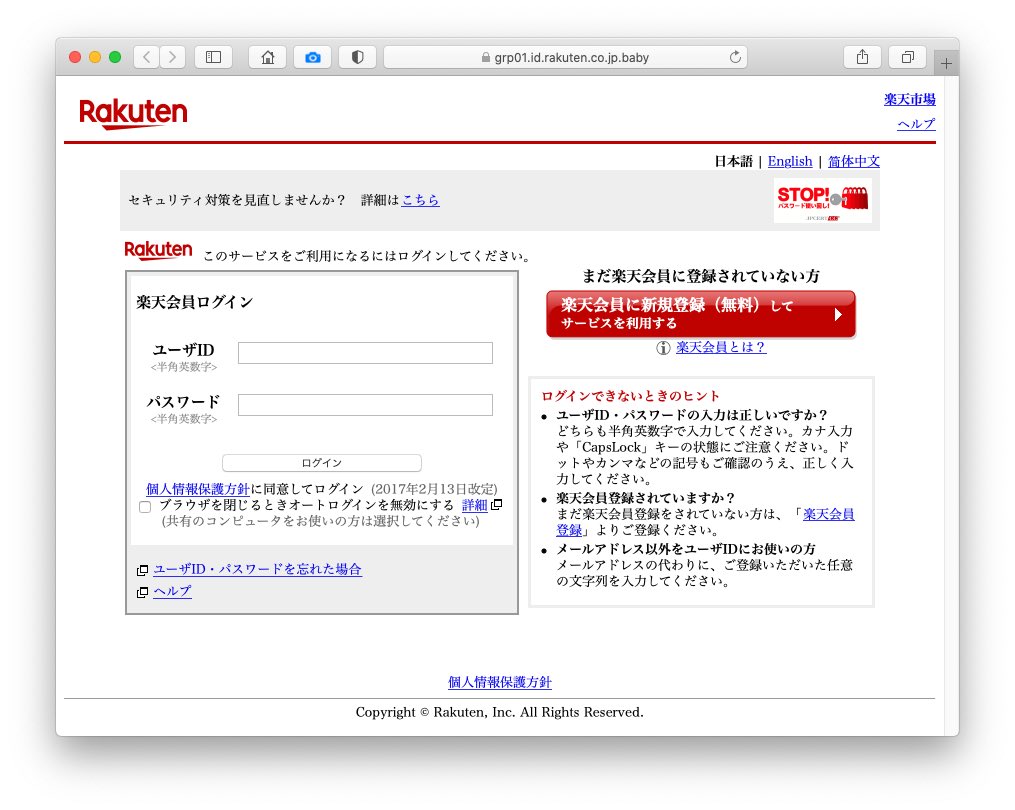Click the popup icon beside bottom ヘルプ
Screen dimensions: 1015x810
pyautogui.click(x=142, y=592)
